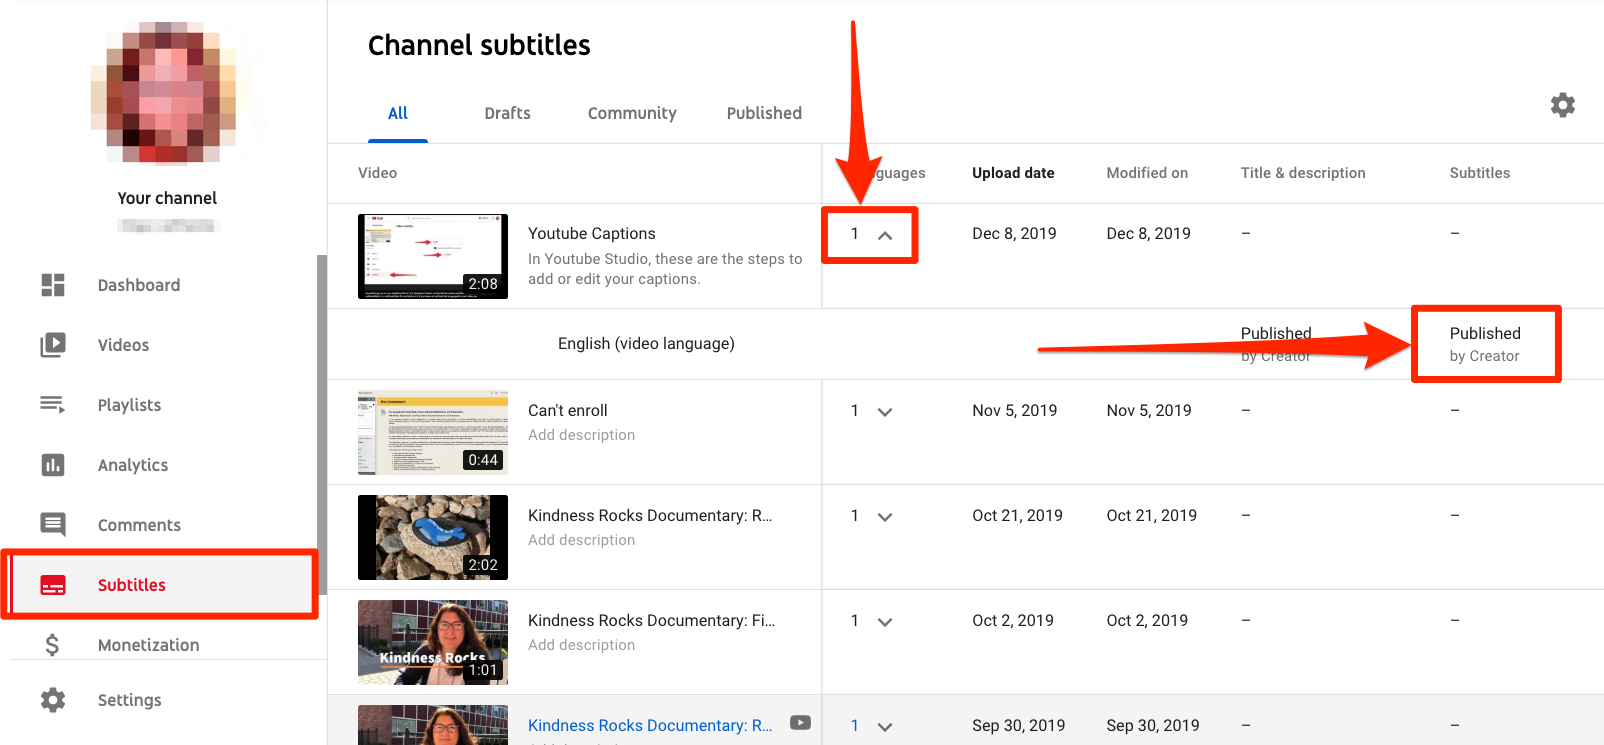Switch to the Drafts tab
1604x745 pixels.
507,113
